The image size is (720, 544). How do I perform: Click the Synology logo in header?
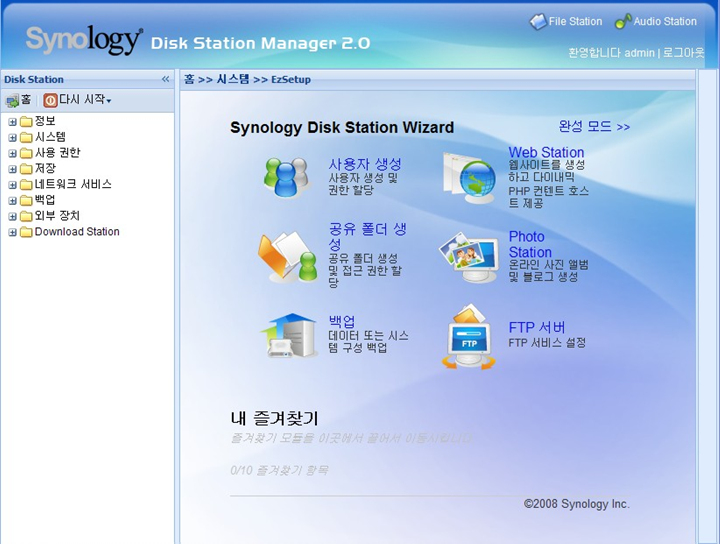(x=84, y=39)
